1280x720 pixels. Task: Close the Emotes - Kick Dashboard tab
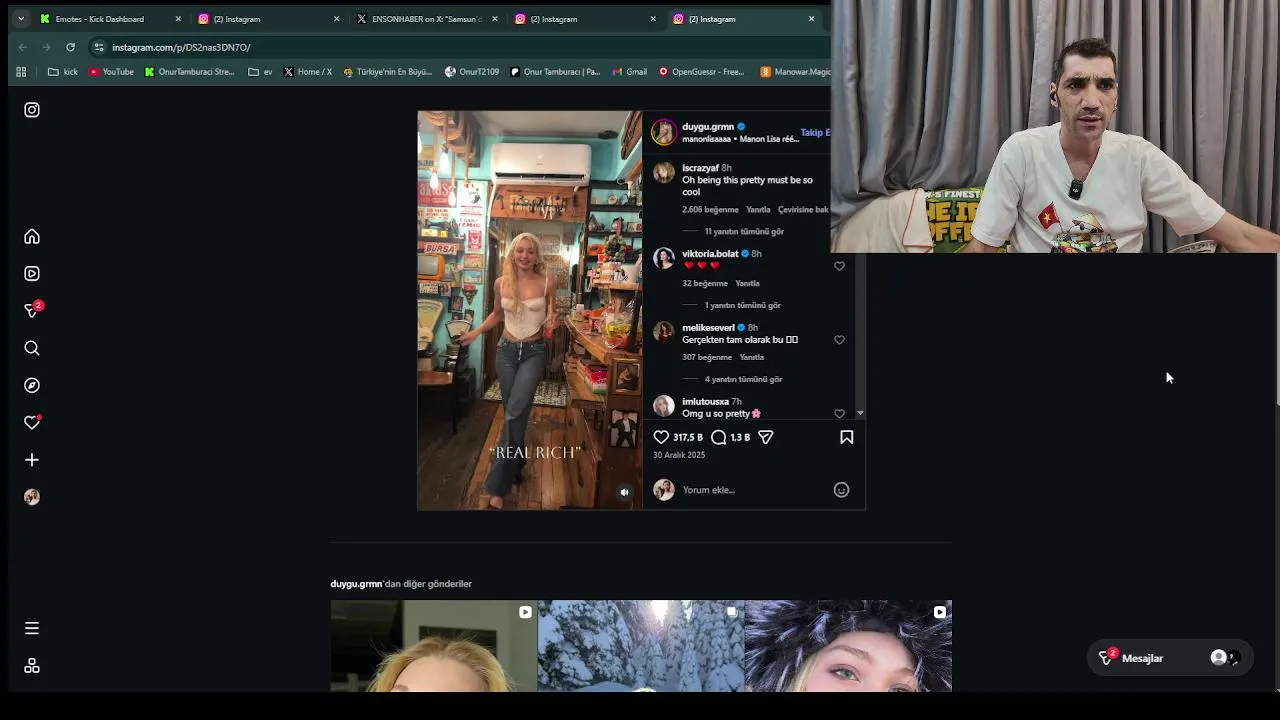click(178, 19)
